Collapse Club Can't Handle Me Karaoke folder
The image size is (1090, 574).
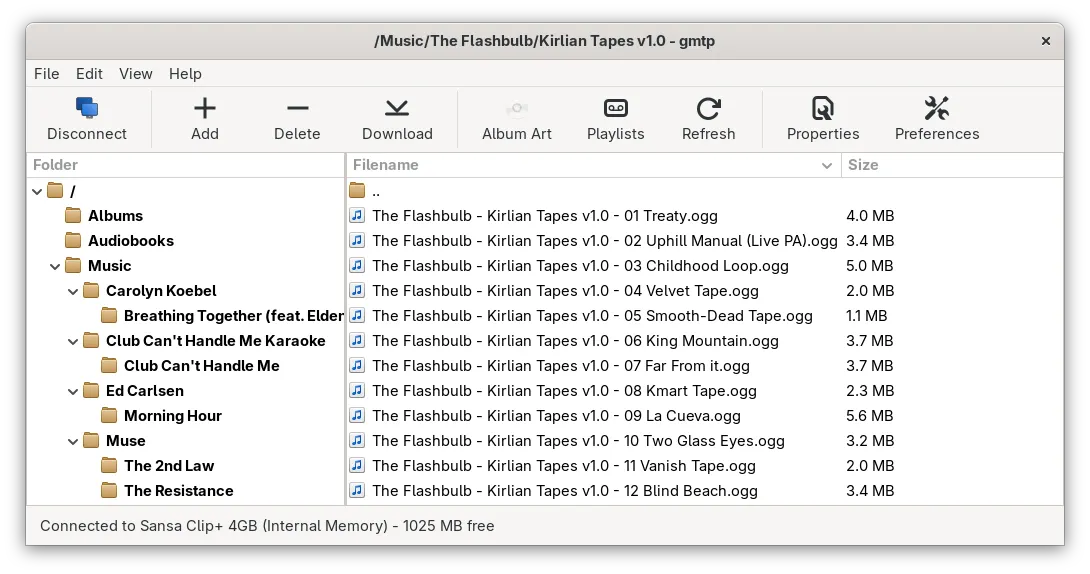[73, 341]
